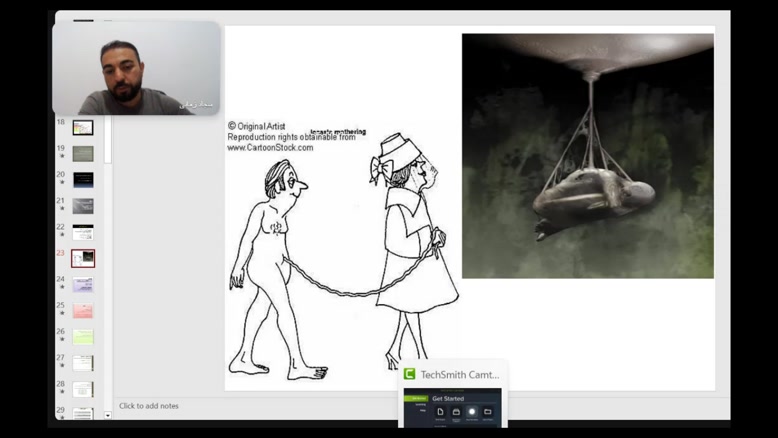Trigger animation star icon under slide 28
This screenshot has width=778, height=438.
click(x=62, y=393)
